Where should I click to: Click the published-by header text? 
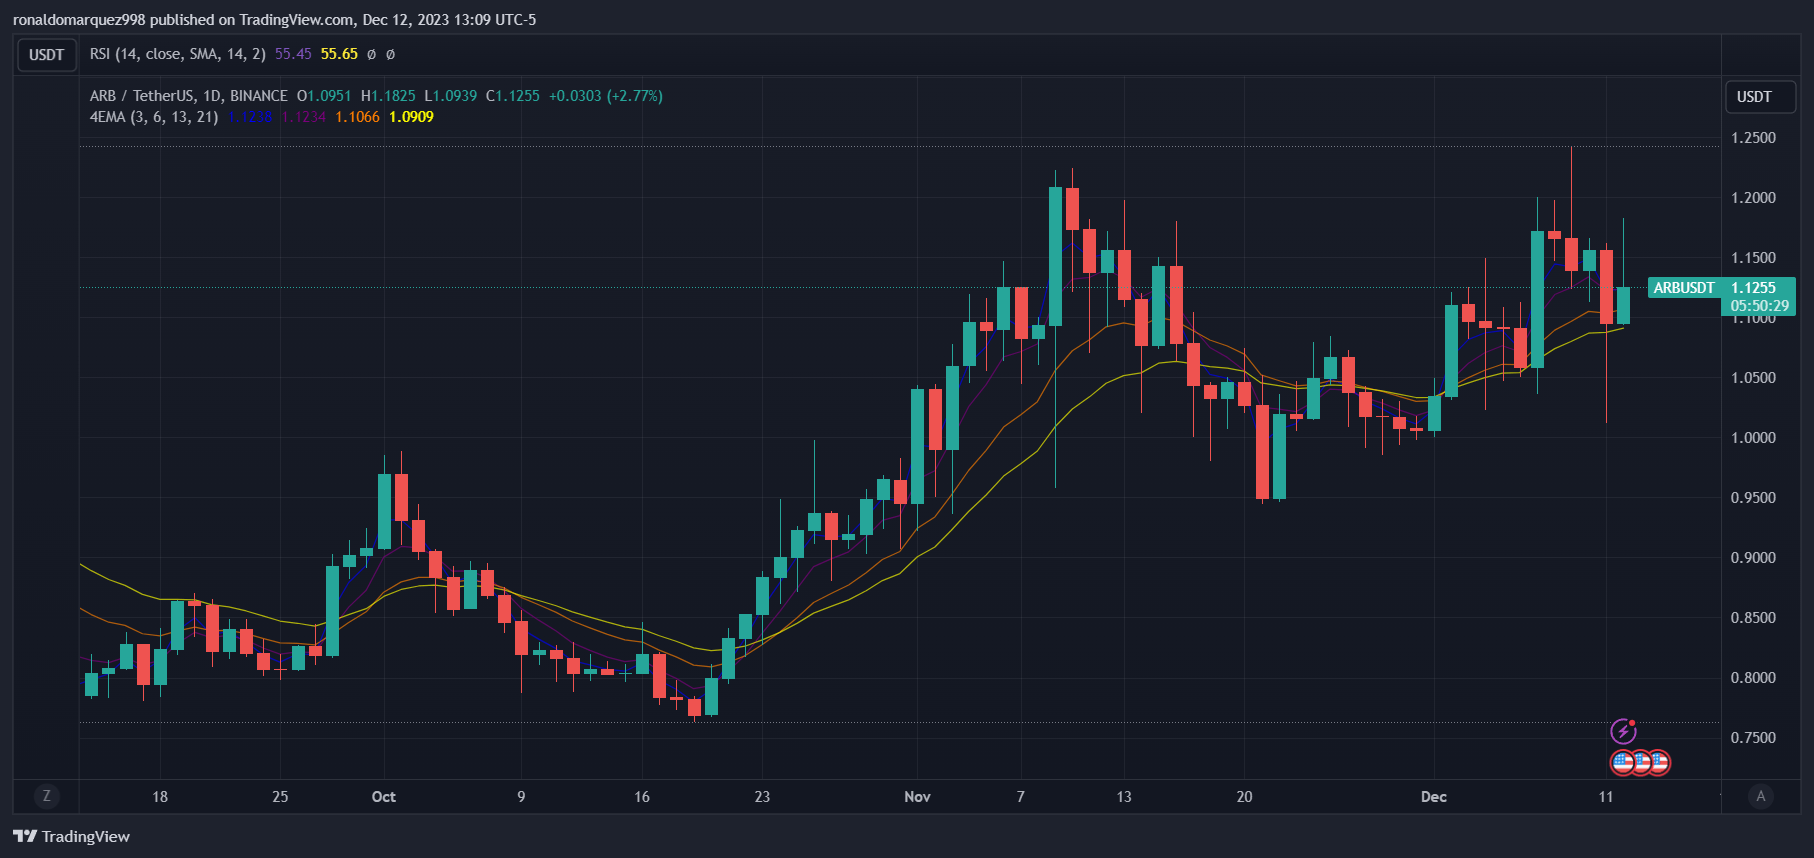pos(275,20)
